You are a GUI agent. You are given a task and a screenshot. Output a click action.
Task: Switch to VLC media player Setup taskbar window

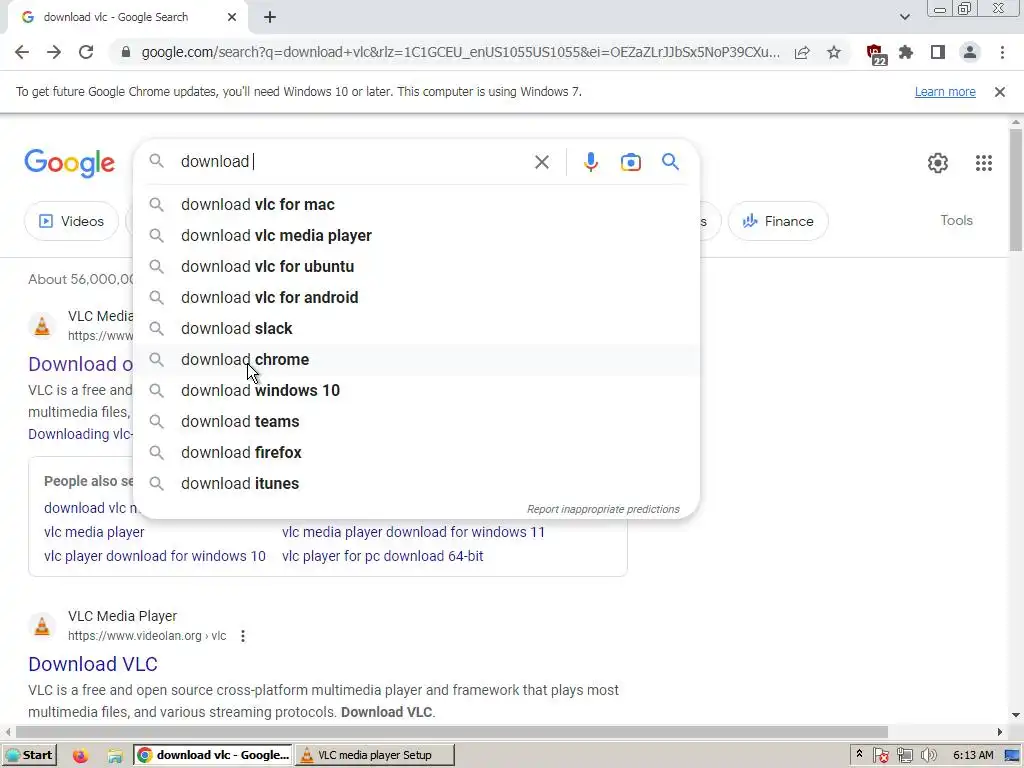[374, 756]
